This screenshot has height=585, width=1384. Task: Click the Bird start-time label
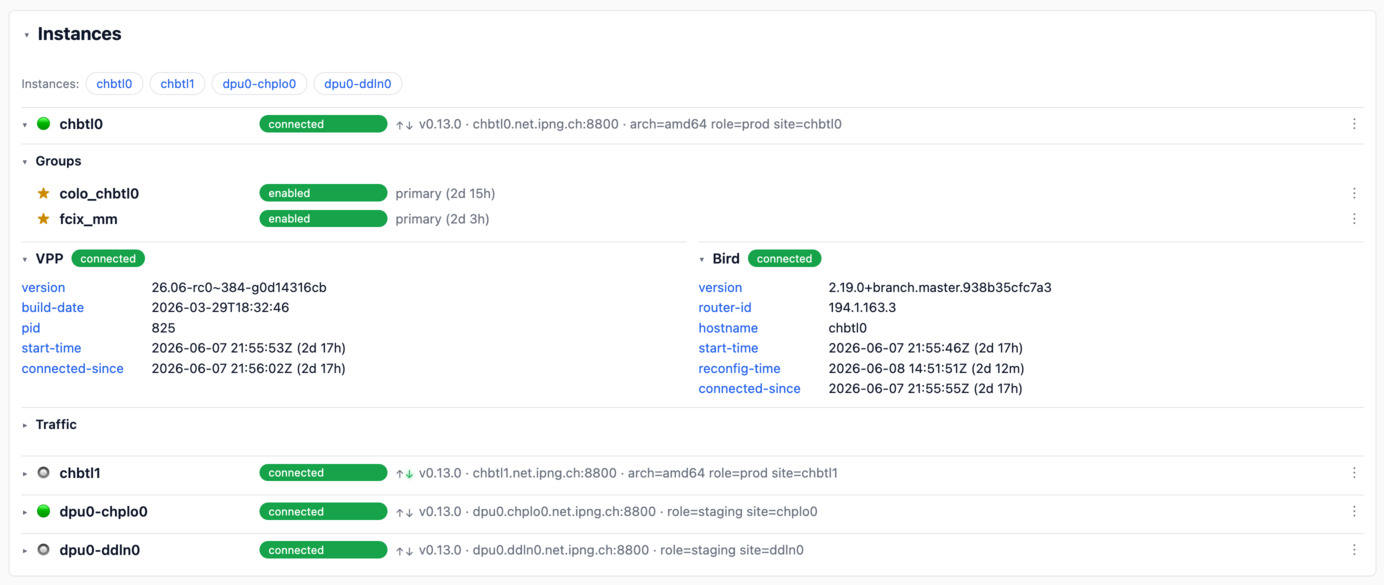pyautogui.click(x=728, y=348)
